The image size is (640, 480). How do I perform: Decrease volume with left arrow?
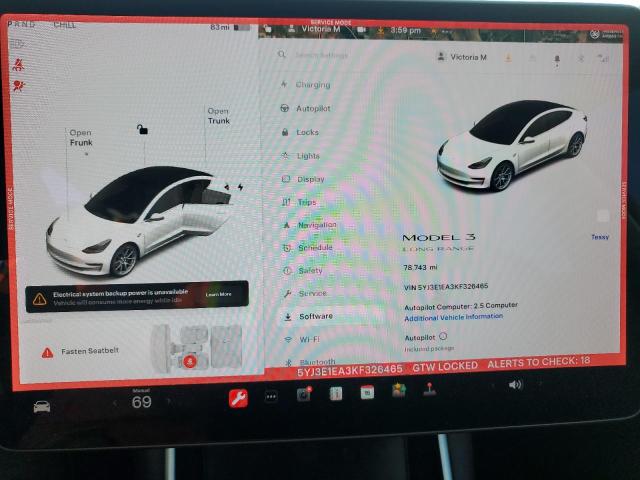(493, 386)
